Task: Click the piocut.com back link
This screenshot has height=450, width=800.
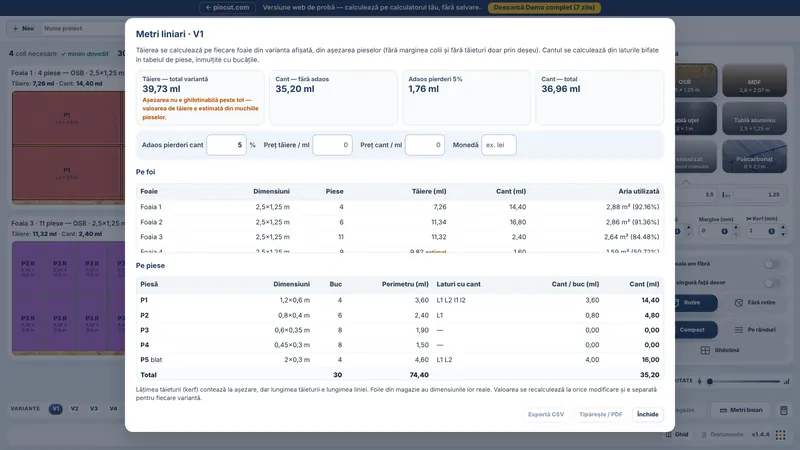Action: pos(227,8)
